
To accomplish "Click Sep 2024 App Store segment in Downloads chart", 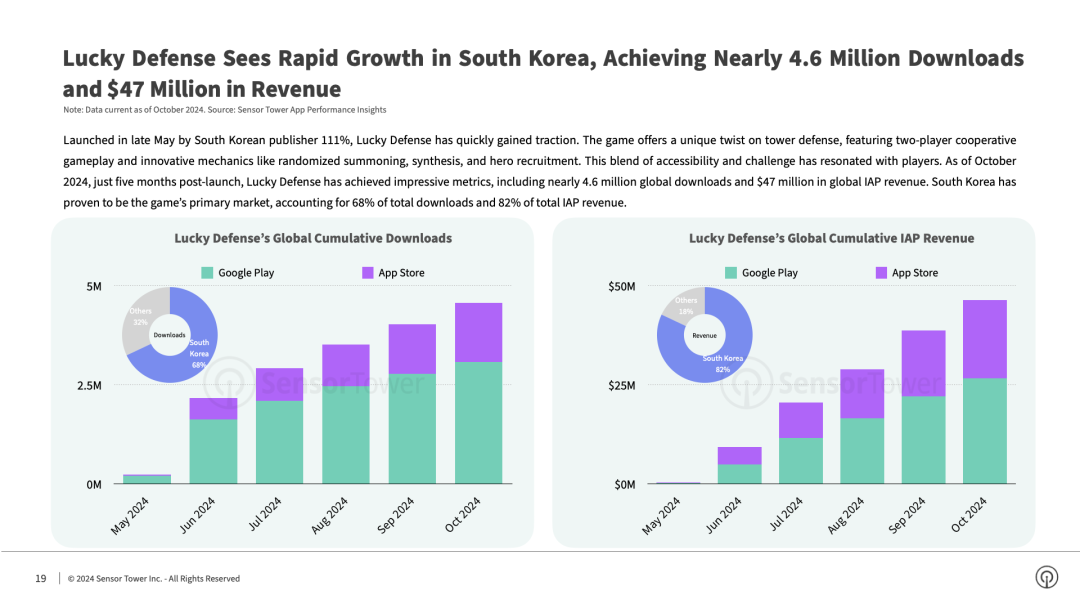I will click(x=412, y=349).
